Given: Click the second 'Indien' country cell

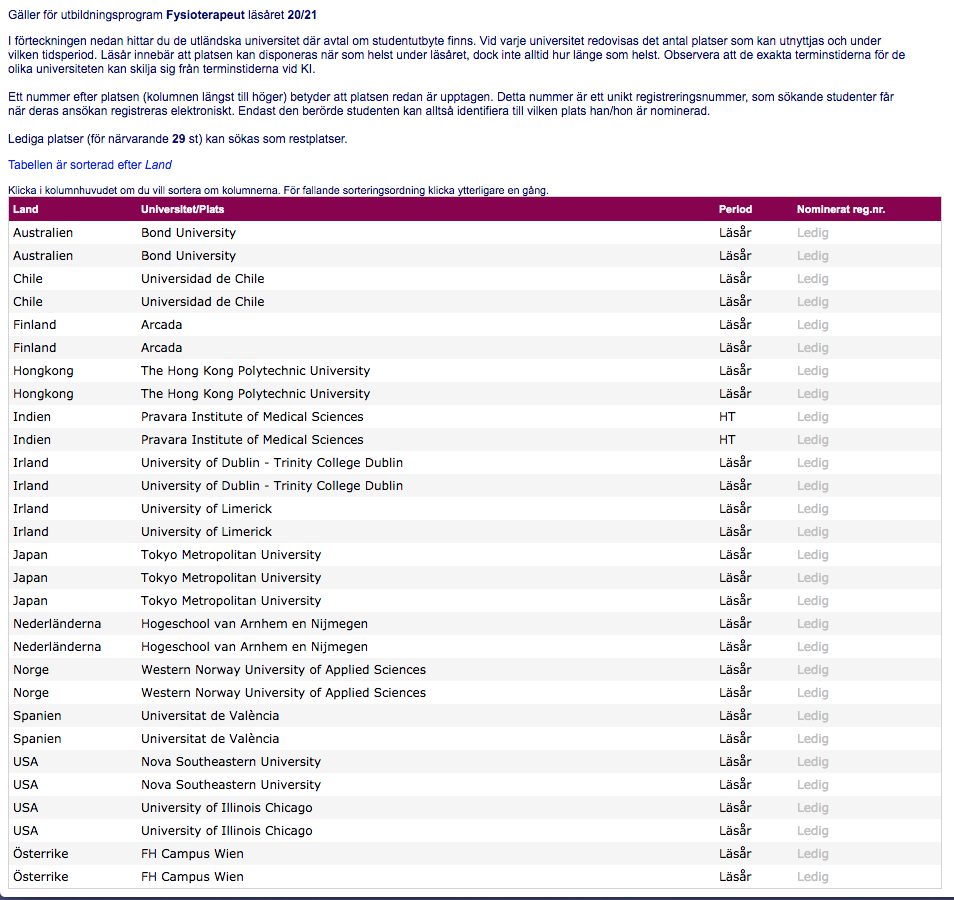Looking at the screenshot, I should 32,440.
